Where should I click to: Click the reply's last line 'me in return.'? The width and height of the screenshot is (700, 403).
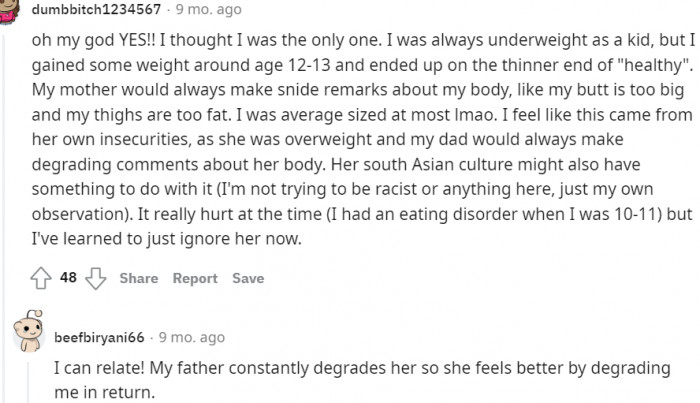pos(104,392)
